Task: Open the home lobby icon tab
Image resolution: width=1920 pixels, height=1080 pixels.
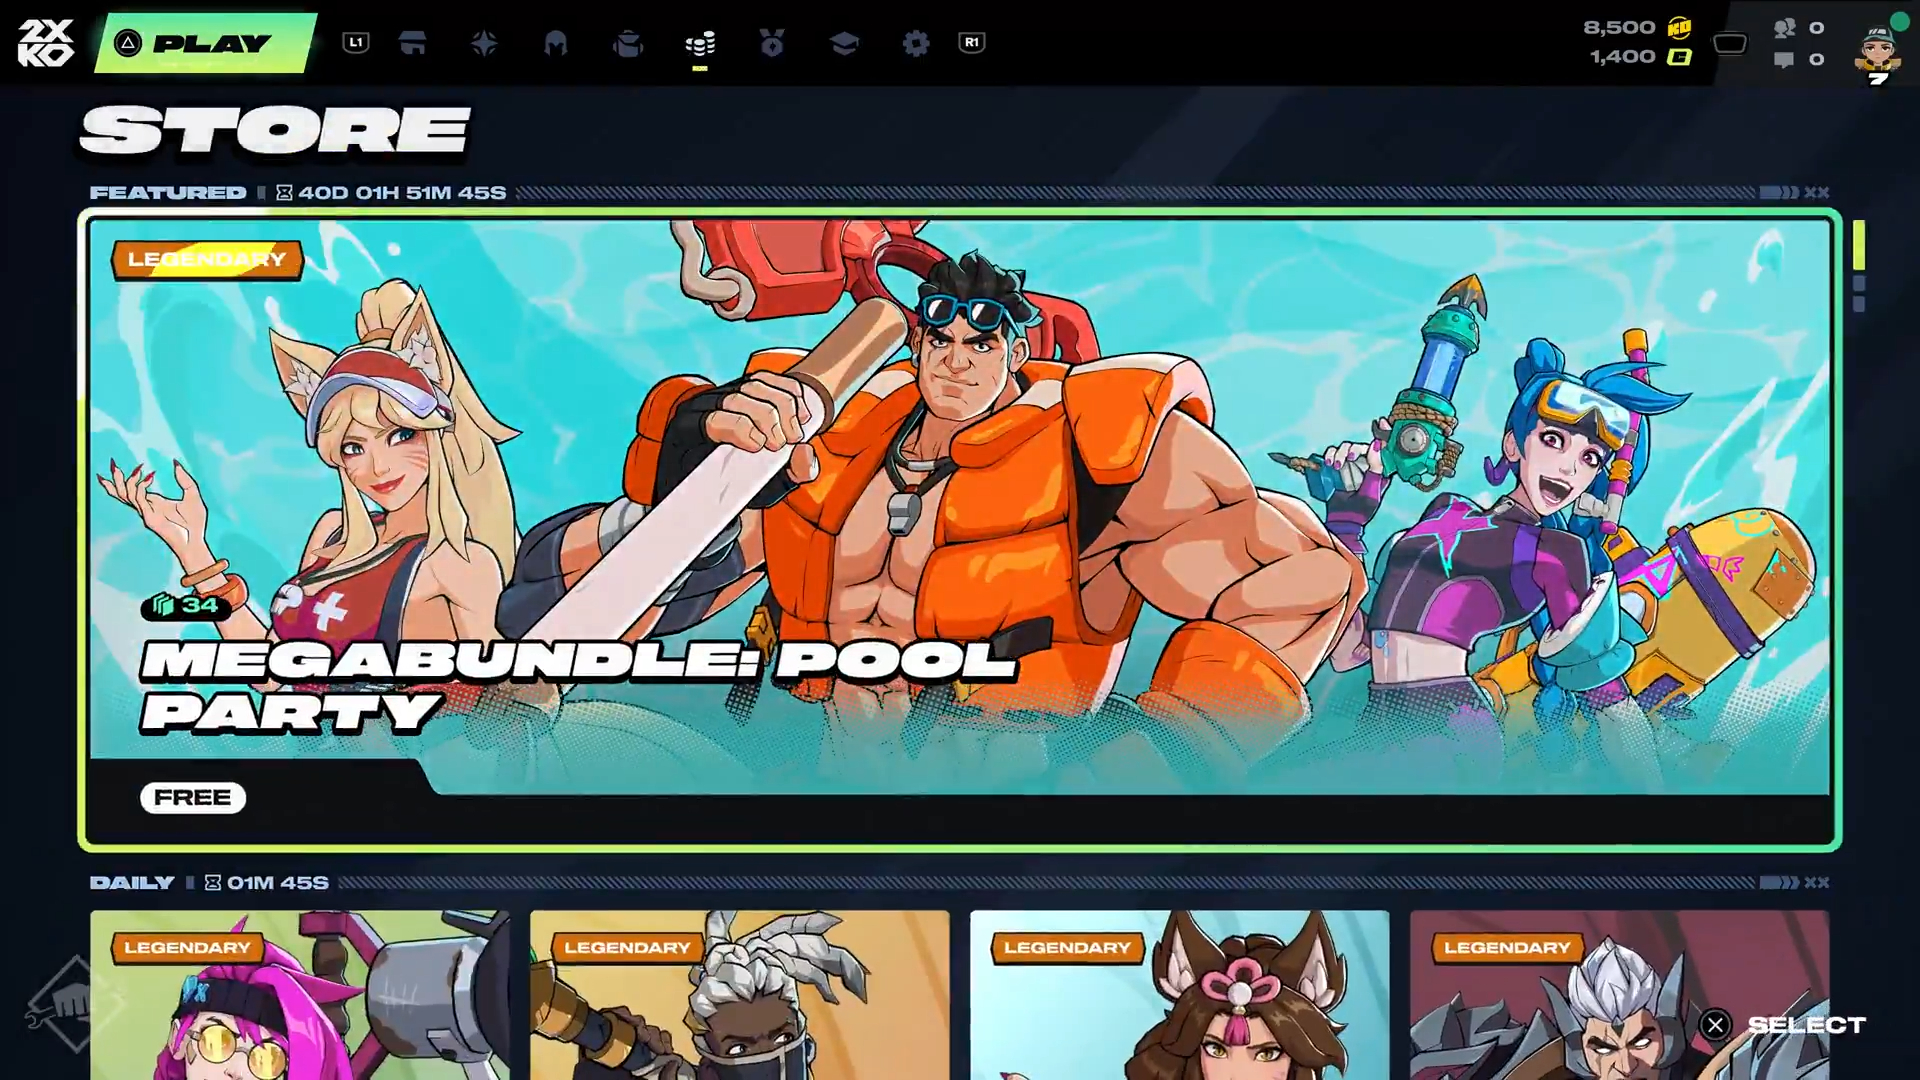Action: [412, 43]
